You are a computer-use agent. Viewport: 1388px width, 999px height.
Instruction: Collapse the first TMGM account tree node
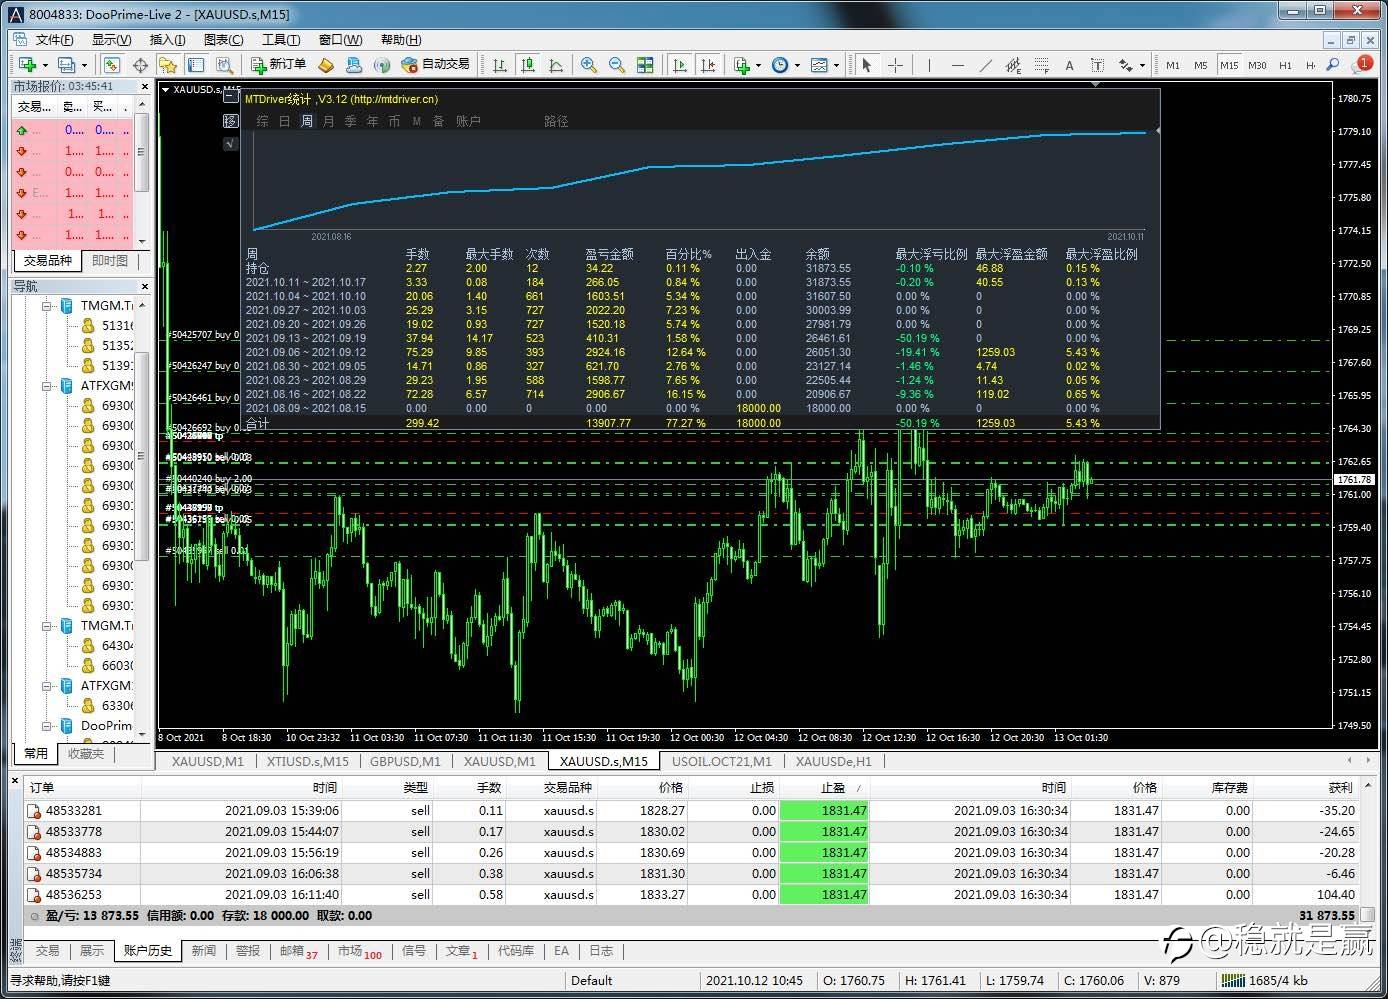pos(47,306)
